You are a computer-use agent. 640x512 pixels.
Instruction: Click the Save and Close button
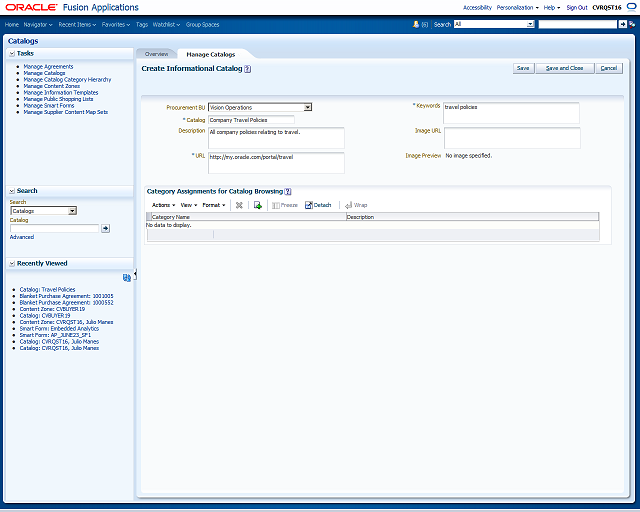click(564, 69)
